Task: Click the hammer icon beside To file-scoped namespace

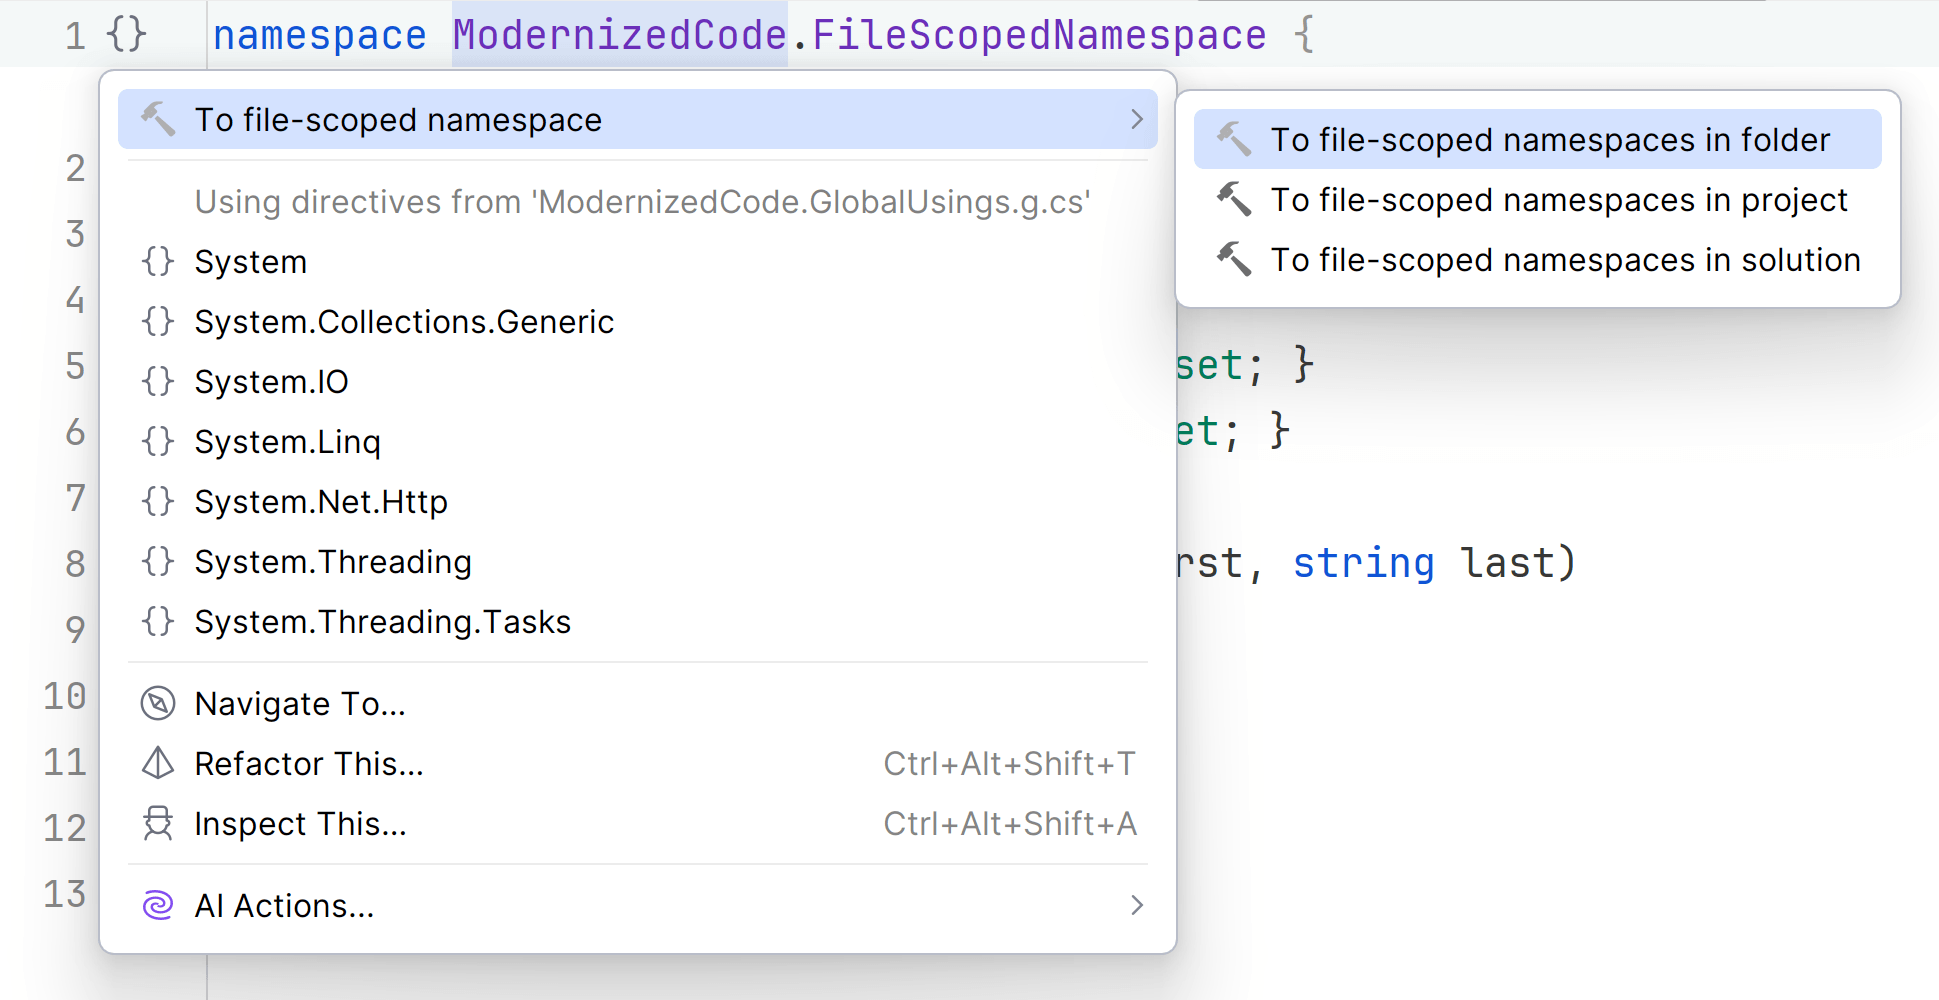Action: point(158,119)
